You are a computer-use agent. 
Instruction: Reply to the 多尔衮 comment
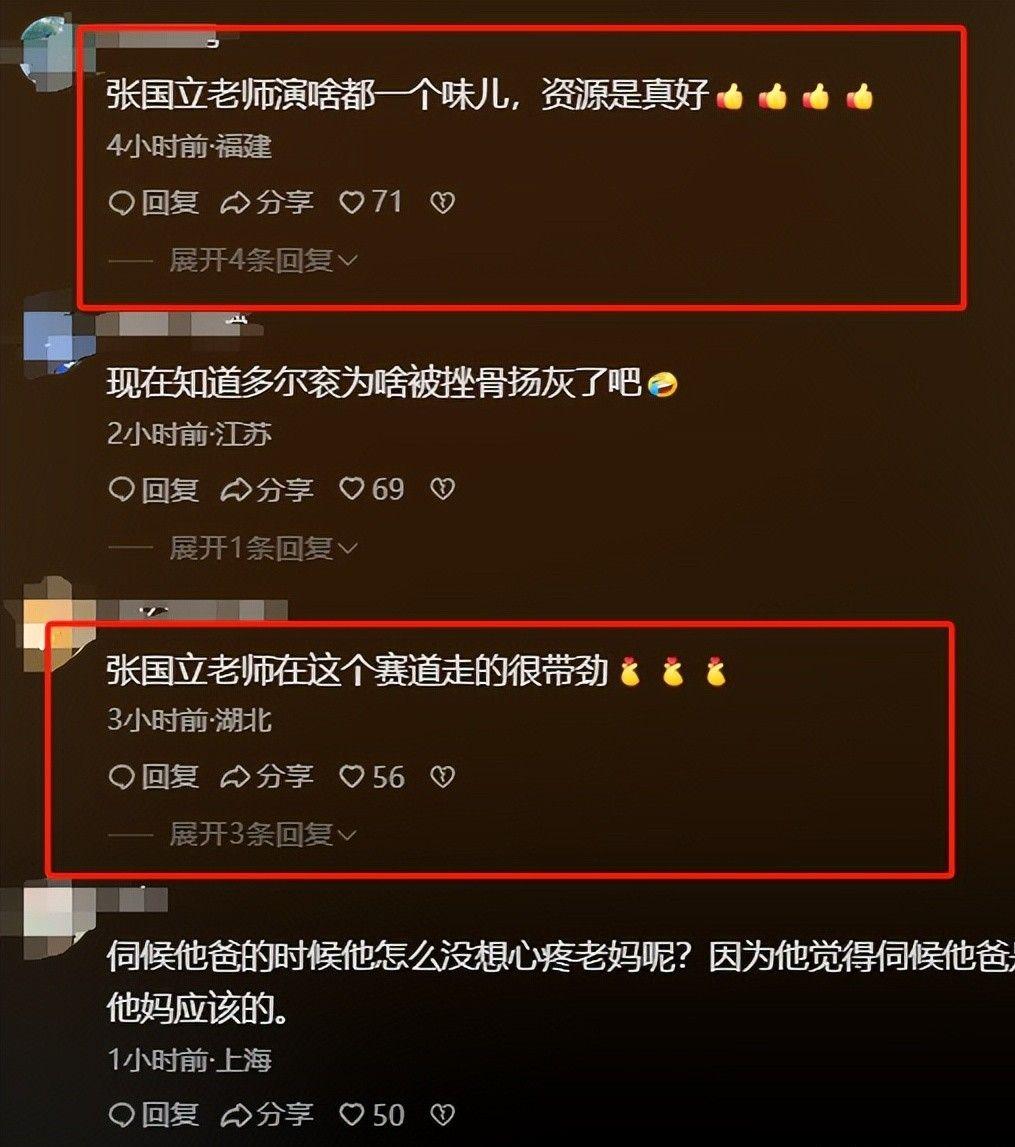pos(154,489)
